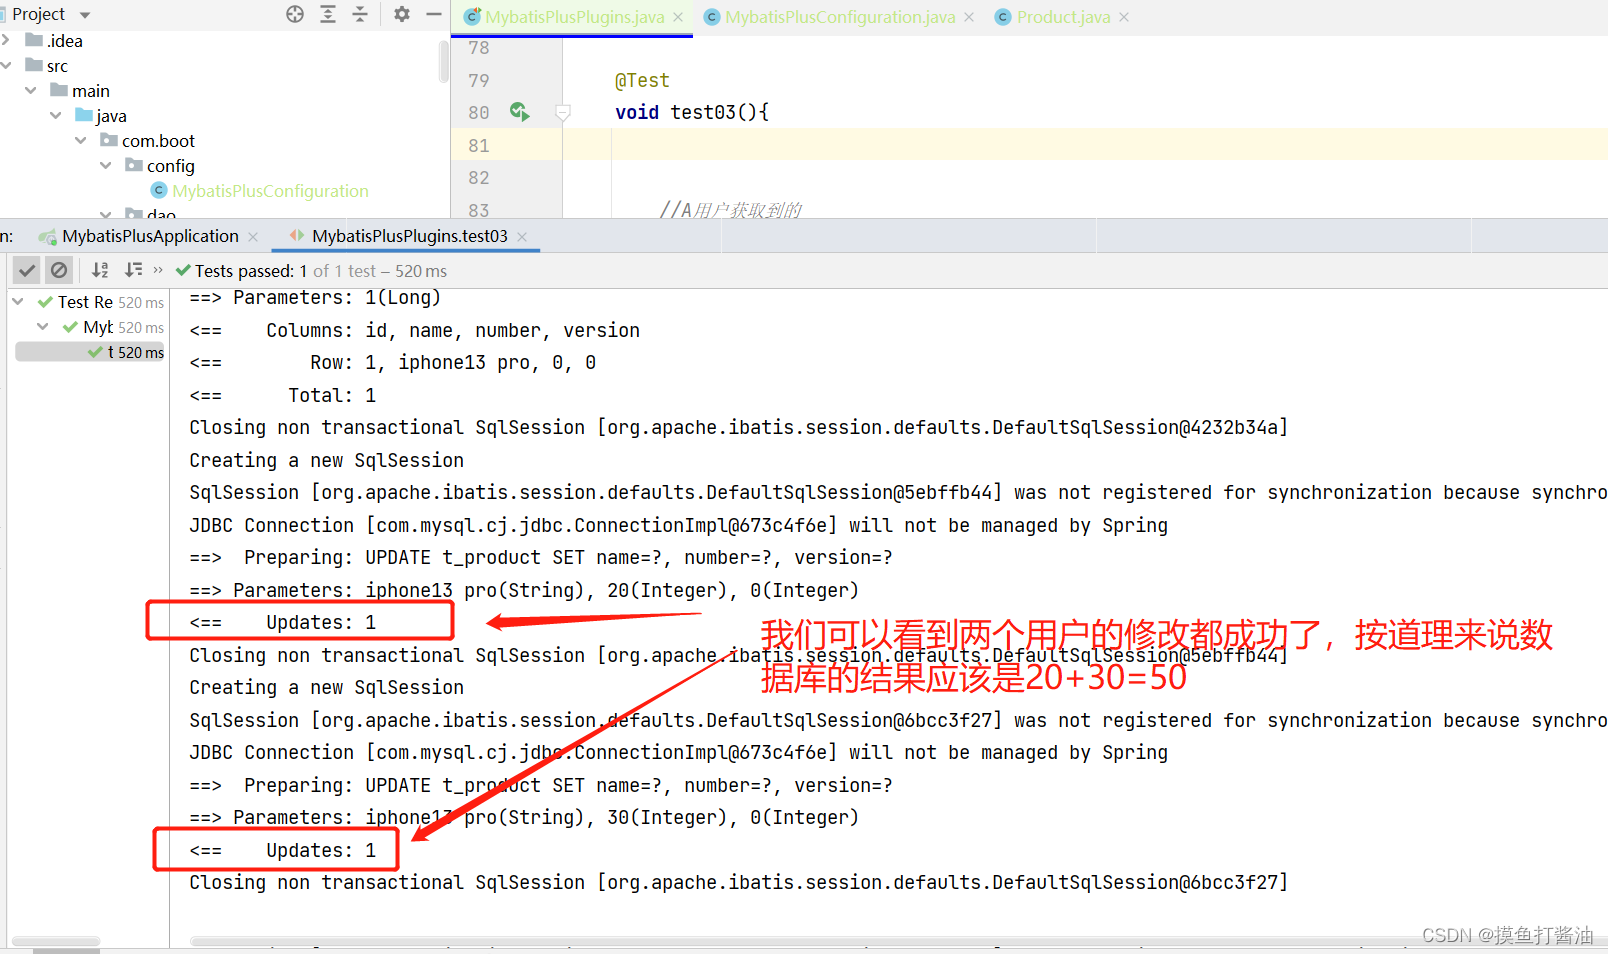The image size is (1608, 954).
Task: Collapse the Test Results node
Action: coord(18,301)
